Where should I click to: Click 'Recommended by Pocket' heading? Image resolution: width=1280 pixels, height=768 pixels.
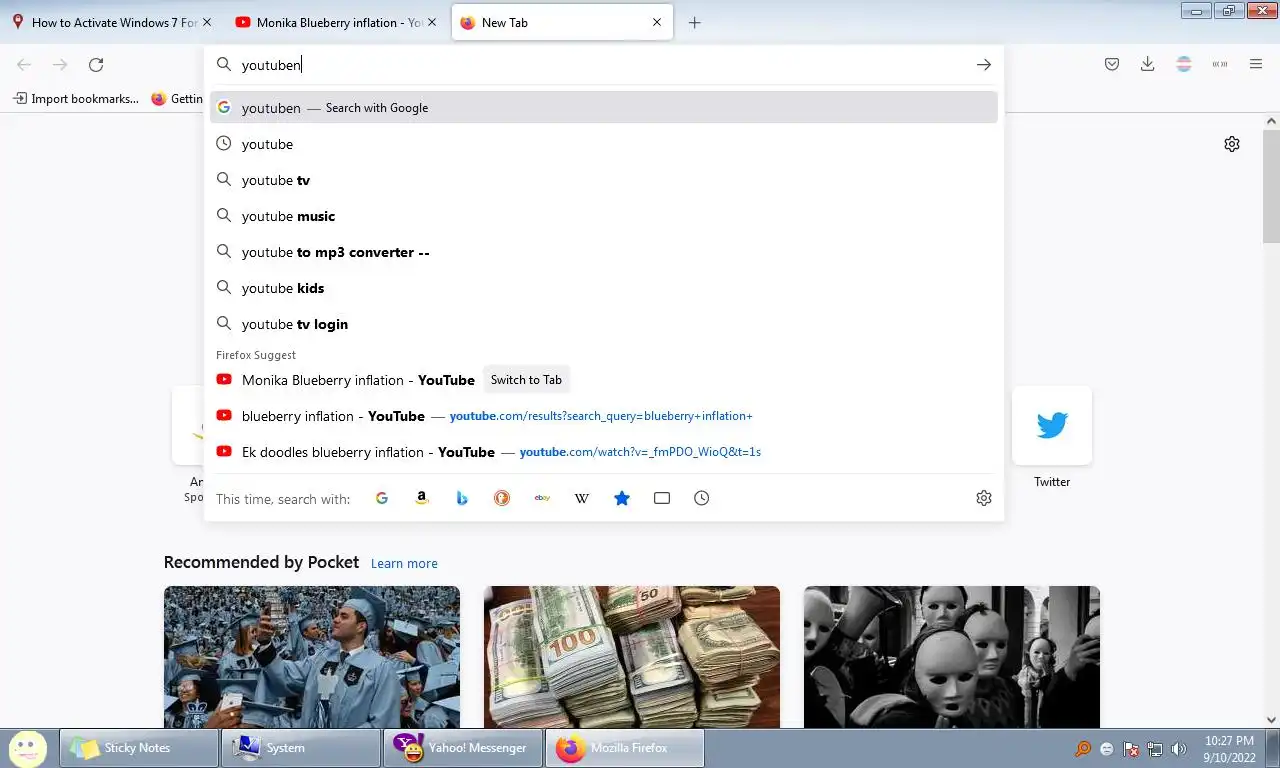click(261, 562)
